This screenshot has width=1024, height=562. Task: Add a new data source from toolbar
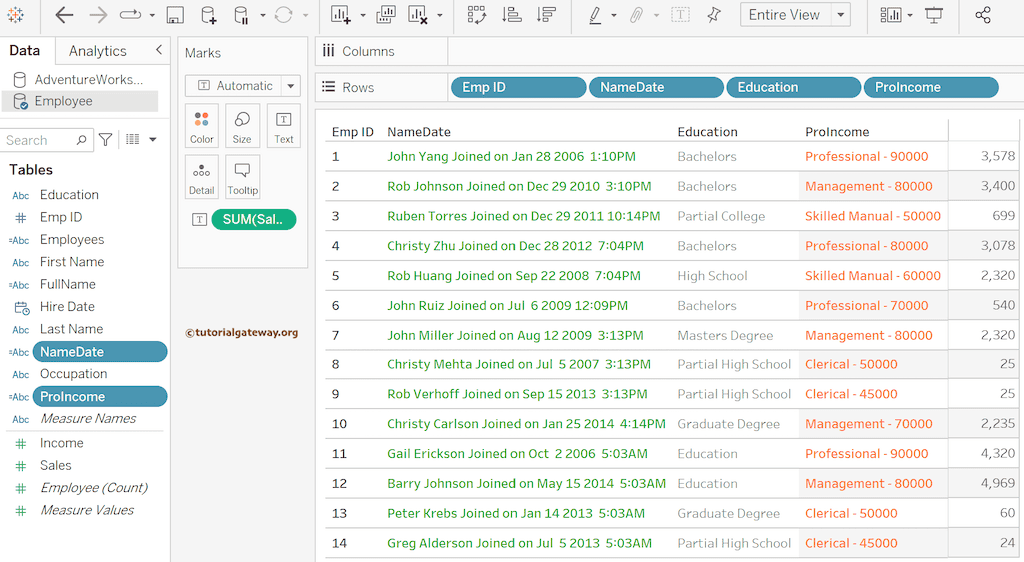[208, 15]
